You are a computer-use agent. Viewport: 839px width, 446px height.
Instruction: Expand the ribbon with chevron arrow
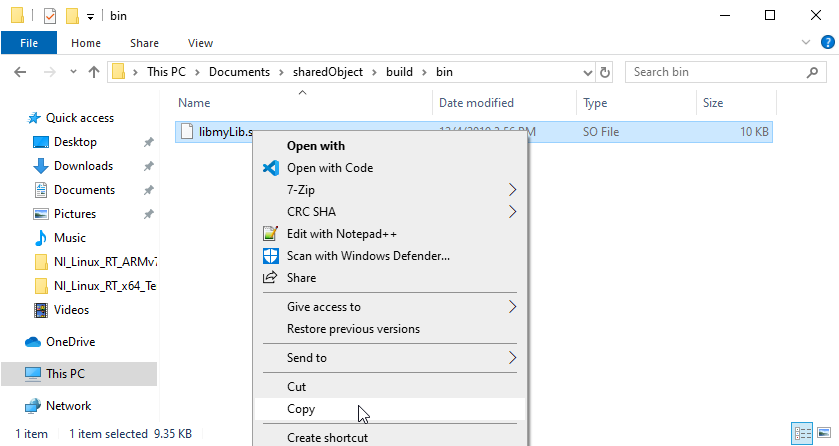coord(806,43)
